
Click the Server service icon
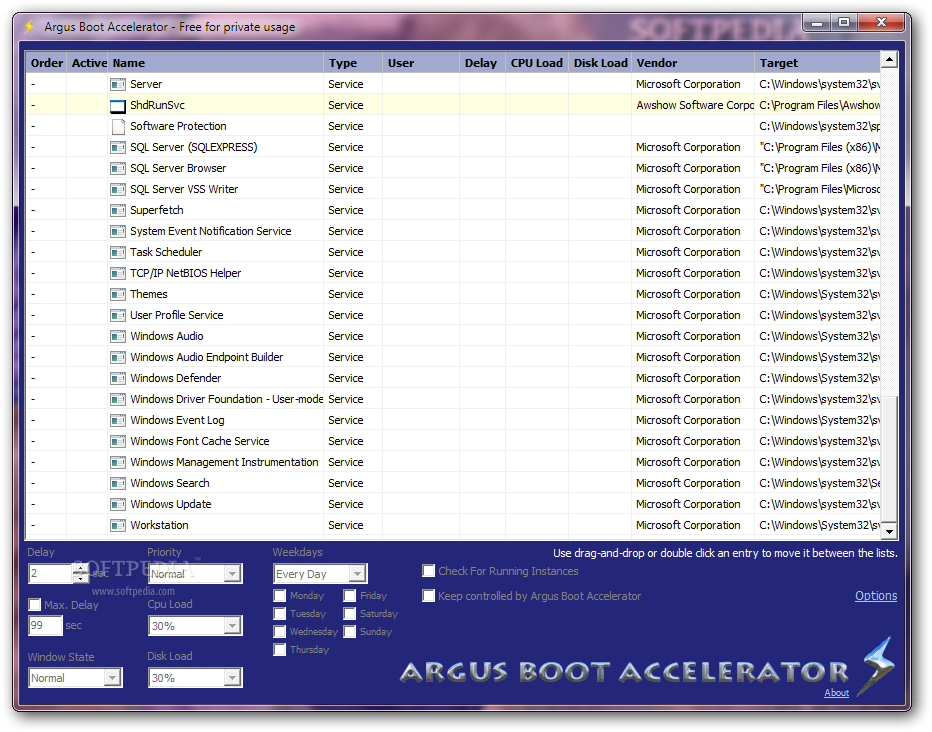(x=118, y=85)
